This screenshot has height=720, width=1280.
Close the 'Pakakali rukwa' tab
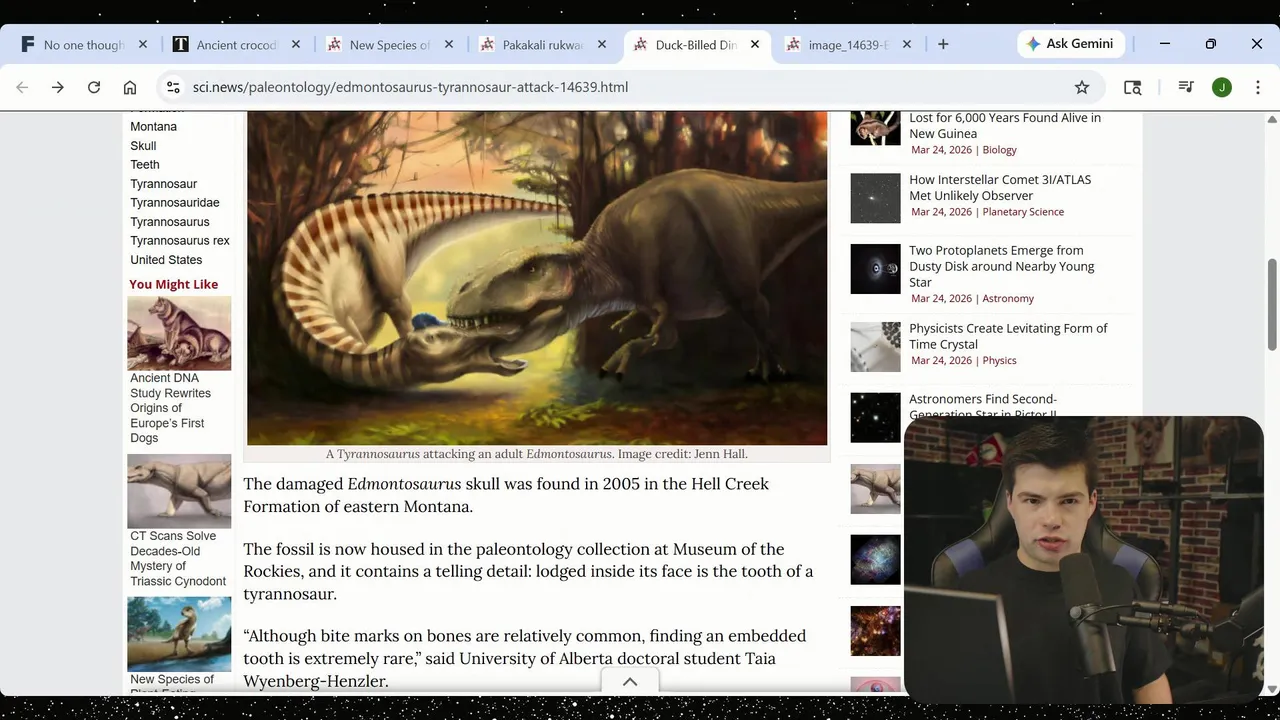coord(602,44)
